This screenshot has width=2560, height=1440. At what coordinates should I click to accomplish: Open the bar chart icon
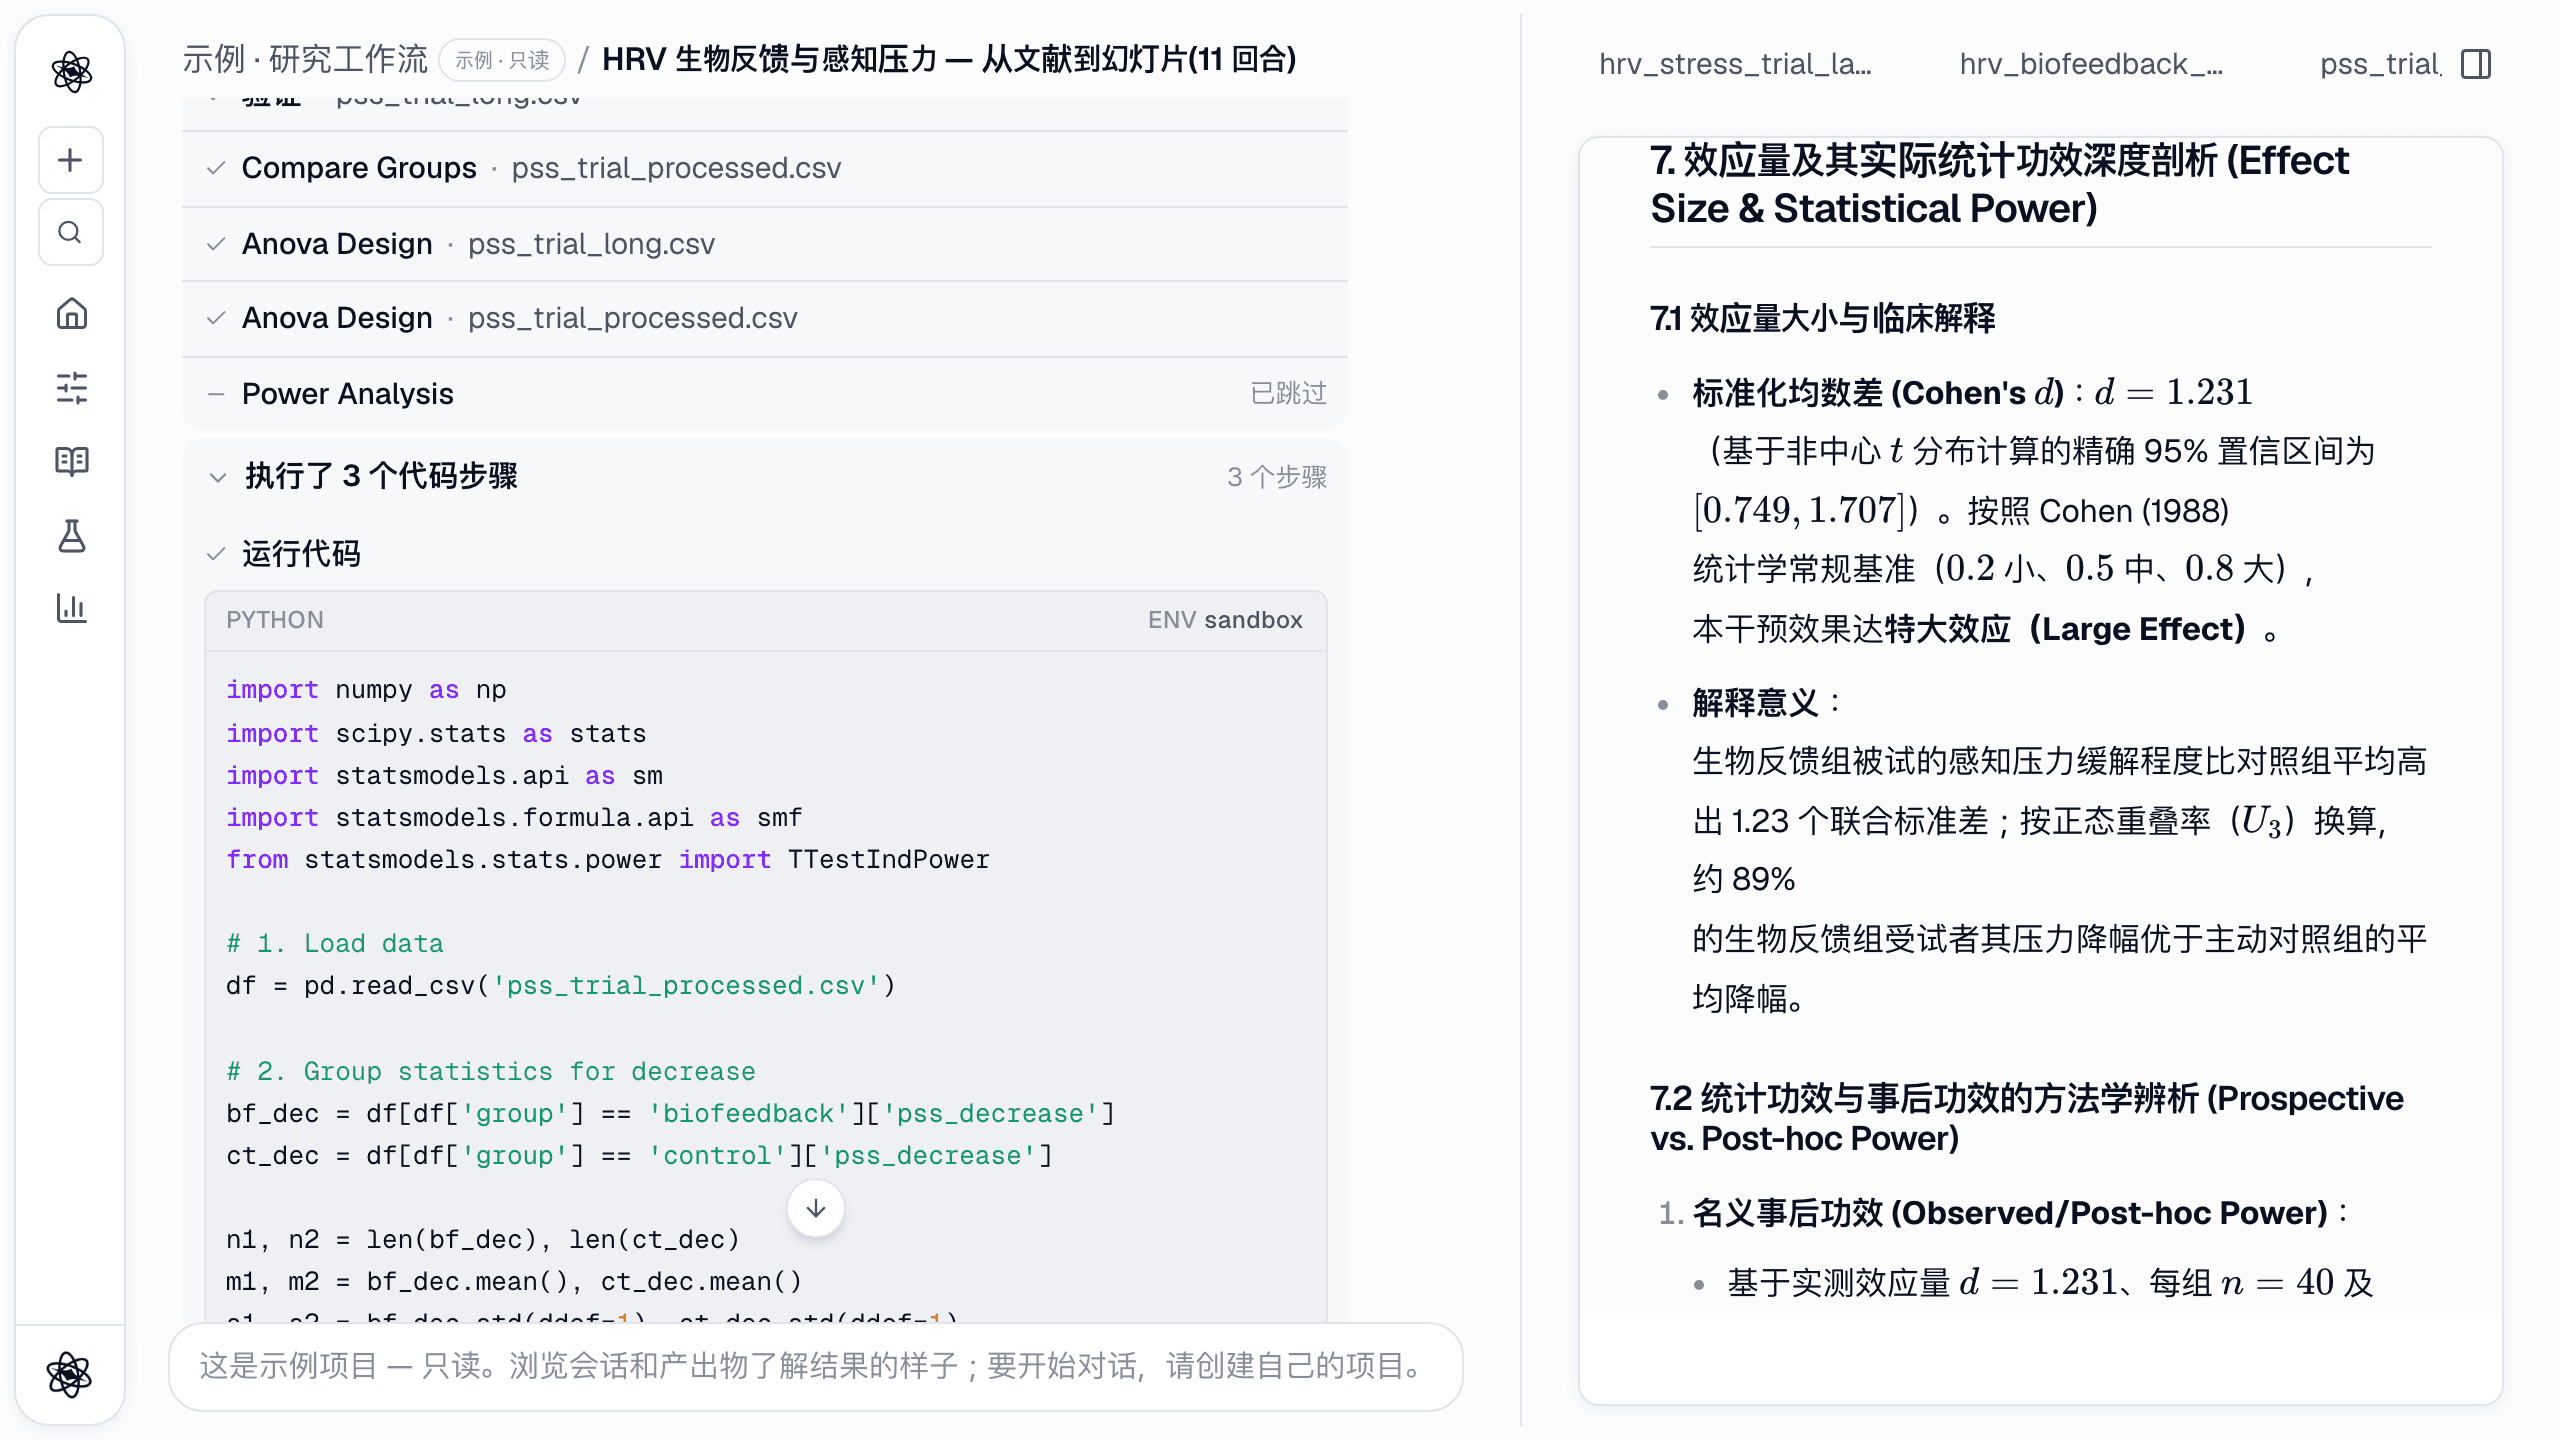coord(71,607)
